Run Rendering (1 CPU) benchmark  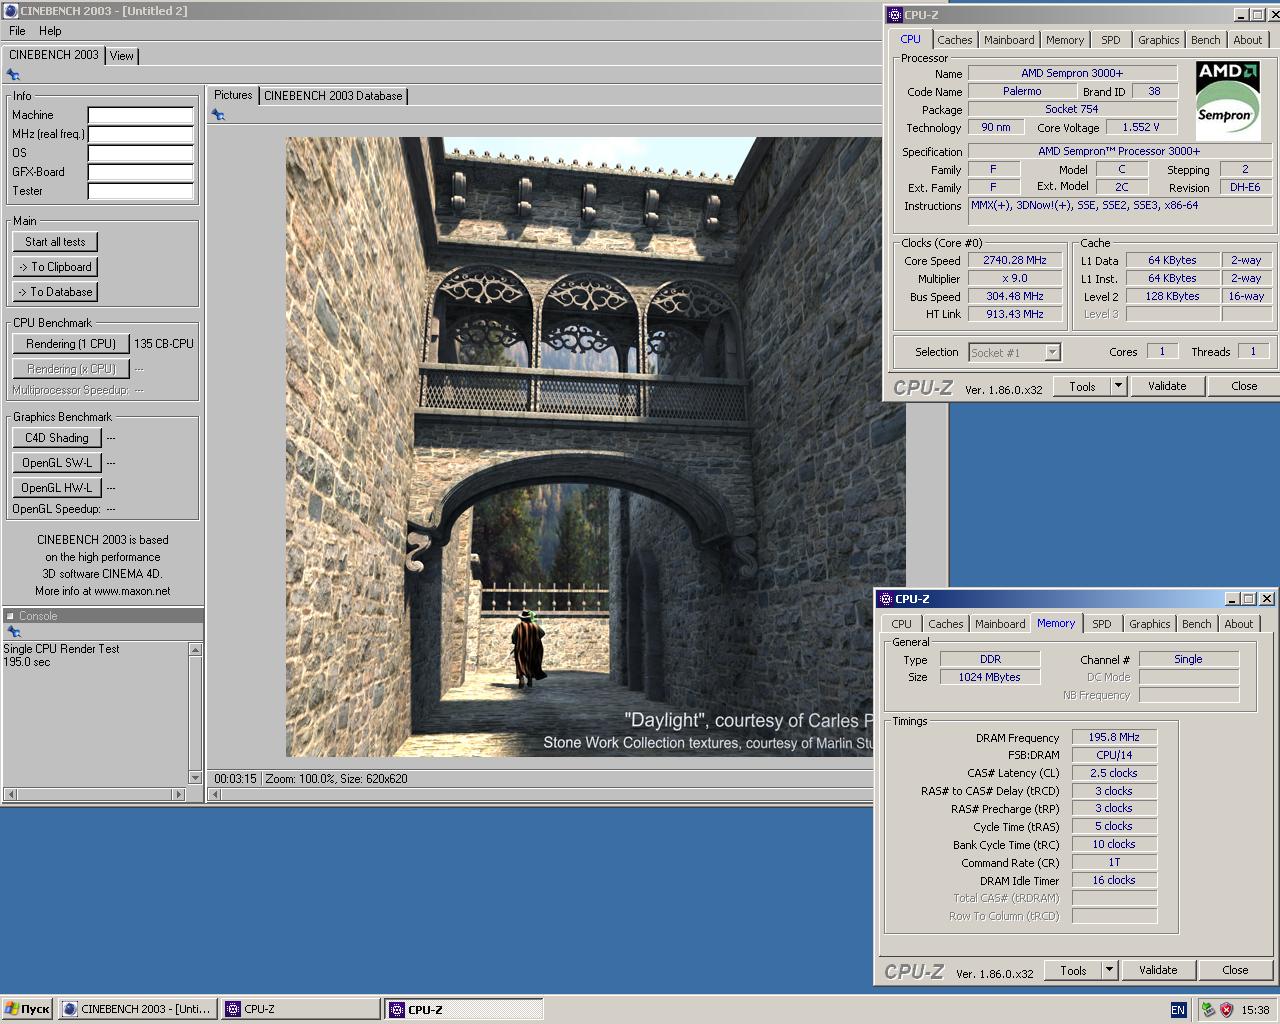click(x=71, y=344)
